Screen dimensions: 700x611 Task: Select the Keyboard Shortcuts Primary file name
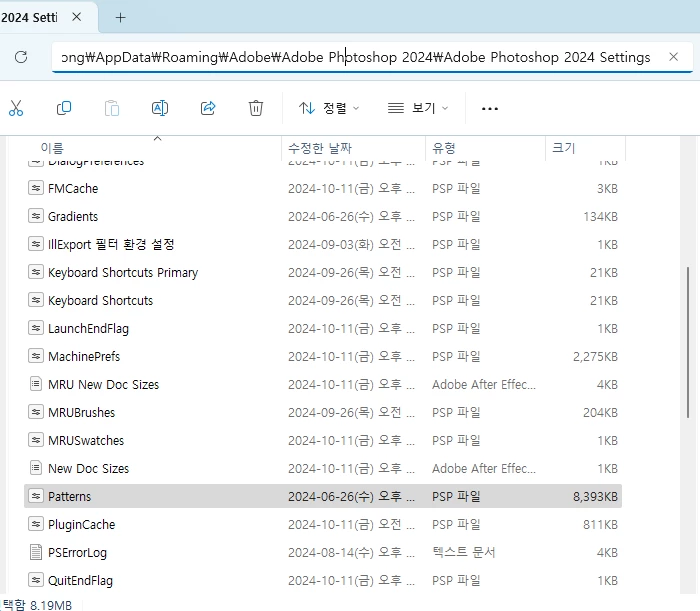123,273
